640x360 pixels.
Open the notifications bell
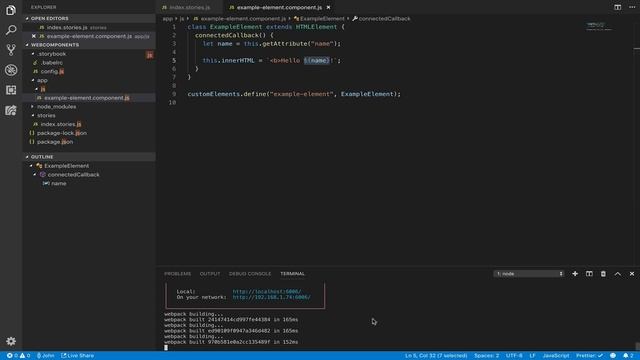628,356
